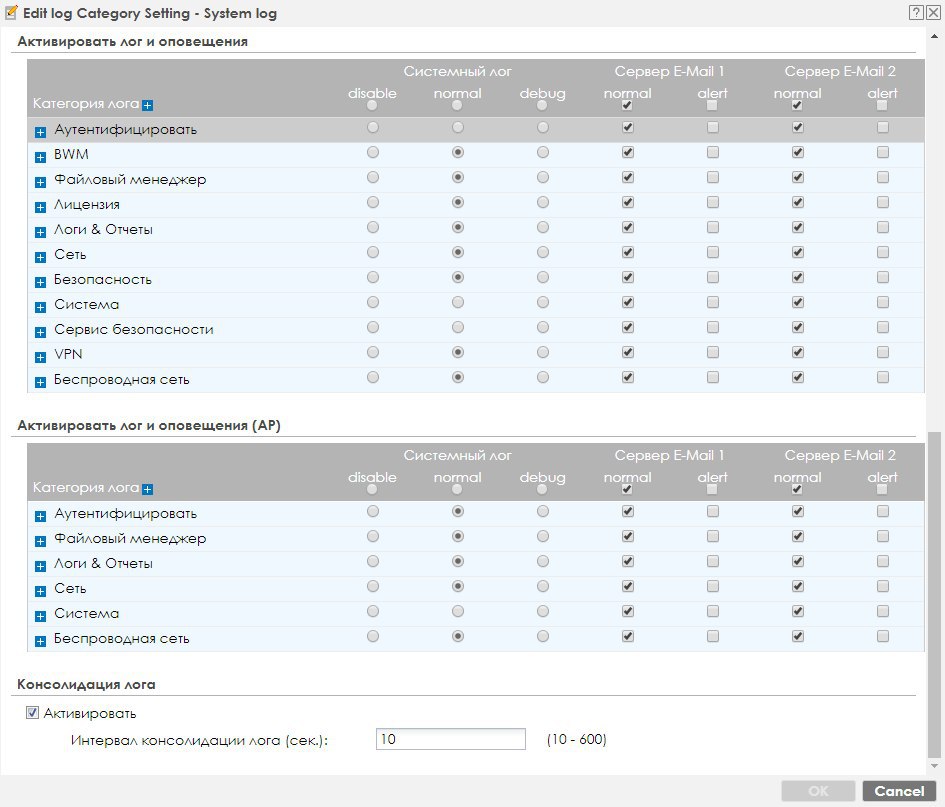
Task: Expand the Аутентифицировать category in the first table
Action: click(x=40, y=132)
